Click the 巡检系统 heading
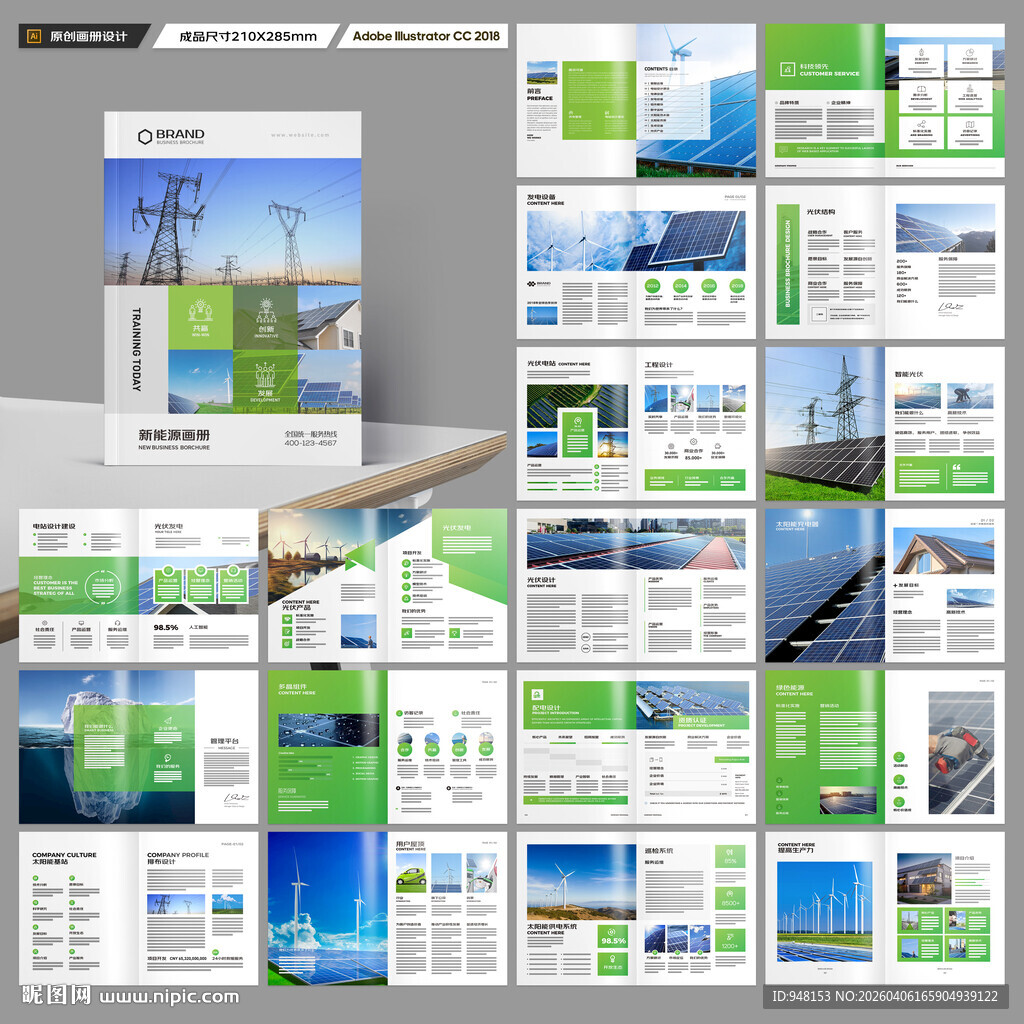Viewport: 1024px width, 1024px height. 658,851
